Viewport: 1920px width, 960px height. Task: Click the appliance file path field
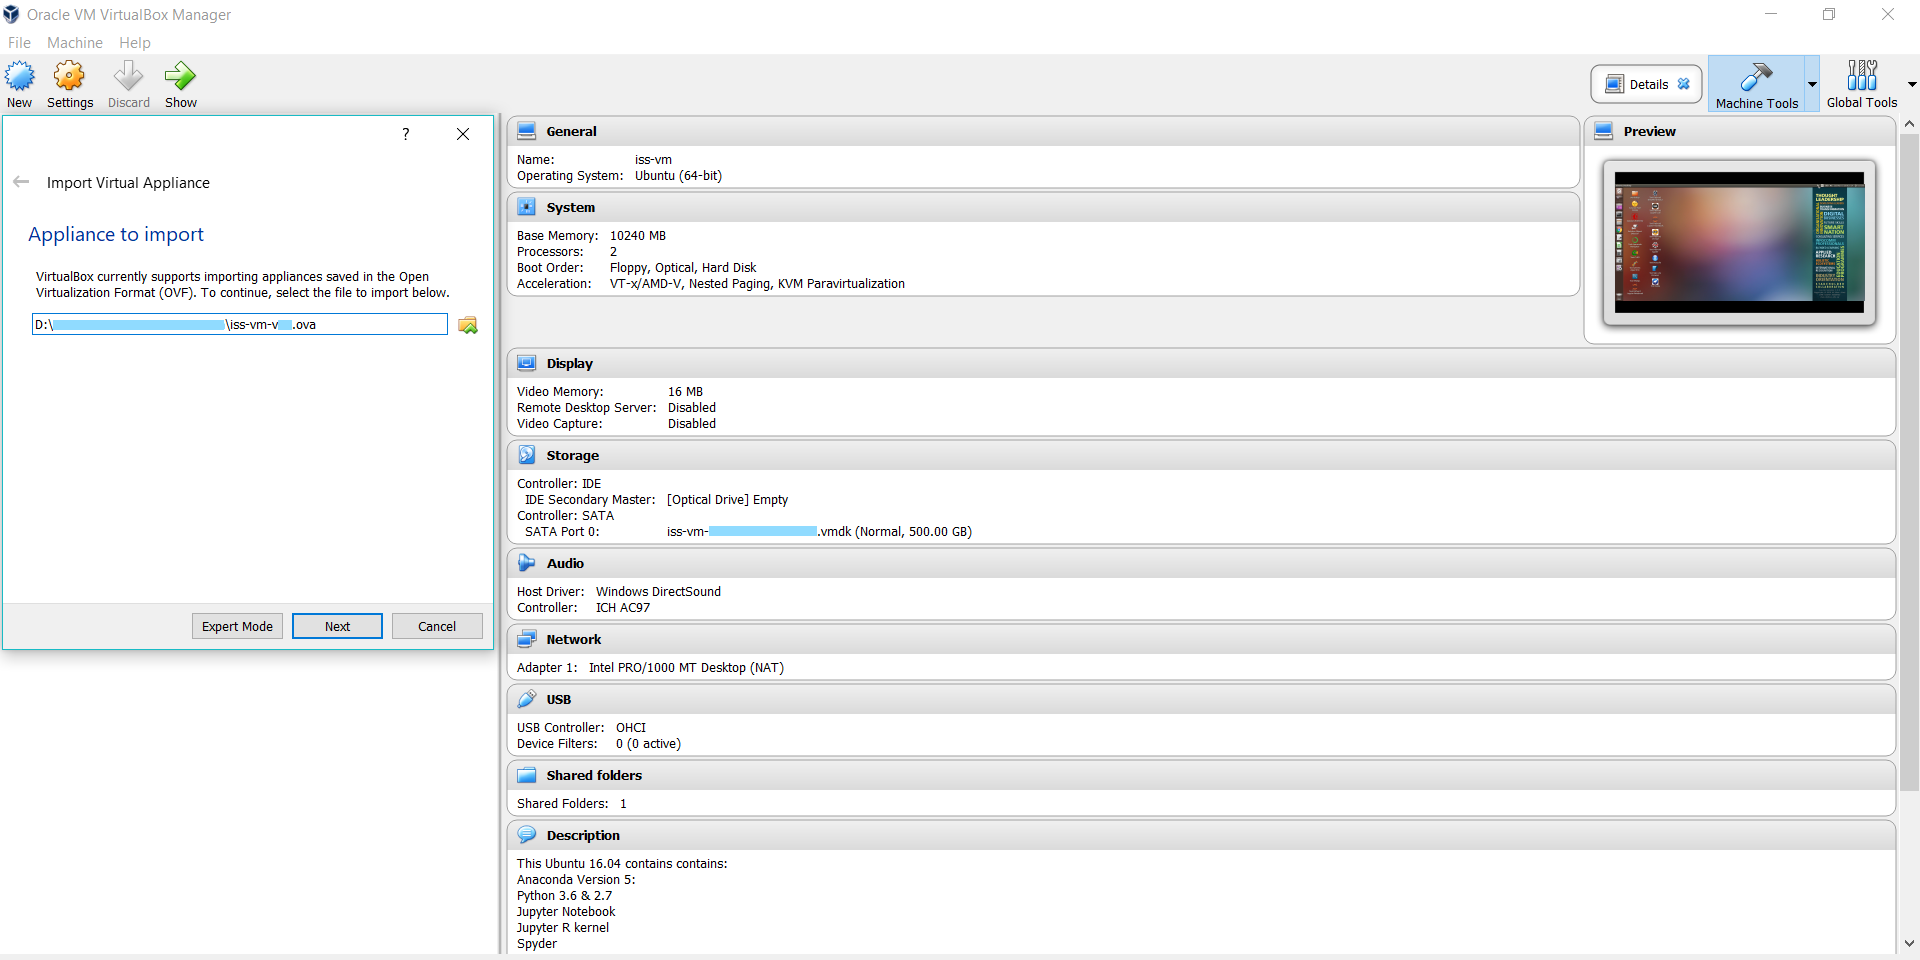click(x=240, y=324)
